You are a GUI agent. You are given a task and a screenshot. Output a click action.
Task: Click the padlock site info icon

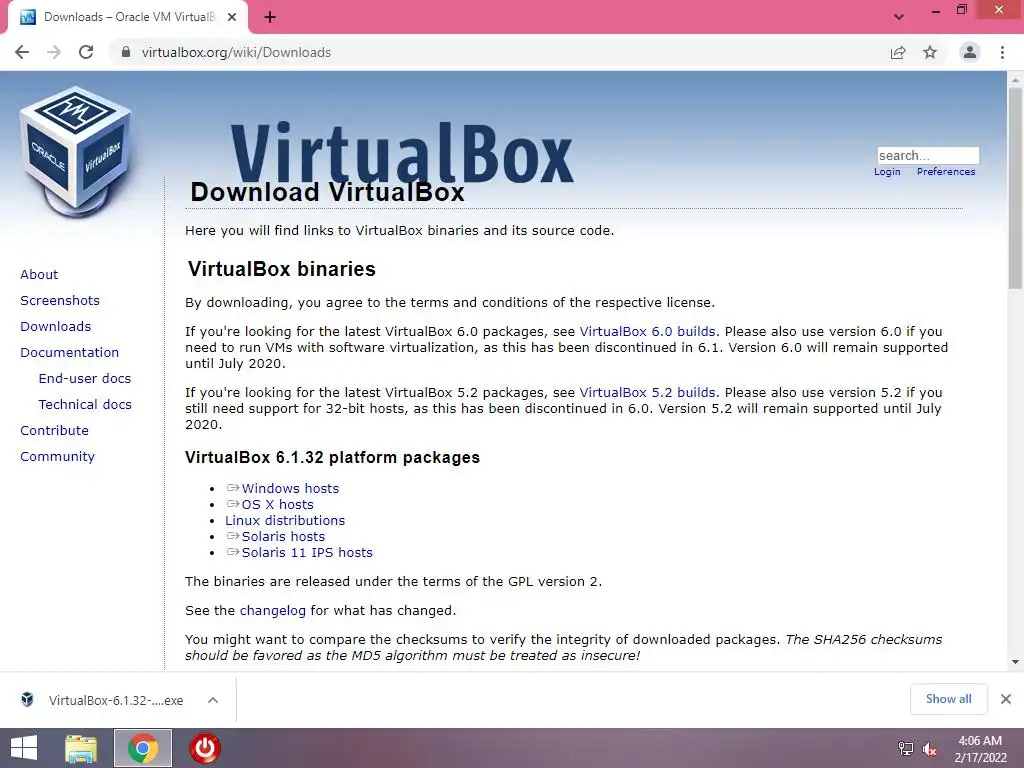tap(126, 52)
